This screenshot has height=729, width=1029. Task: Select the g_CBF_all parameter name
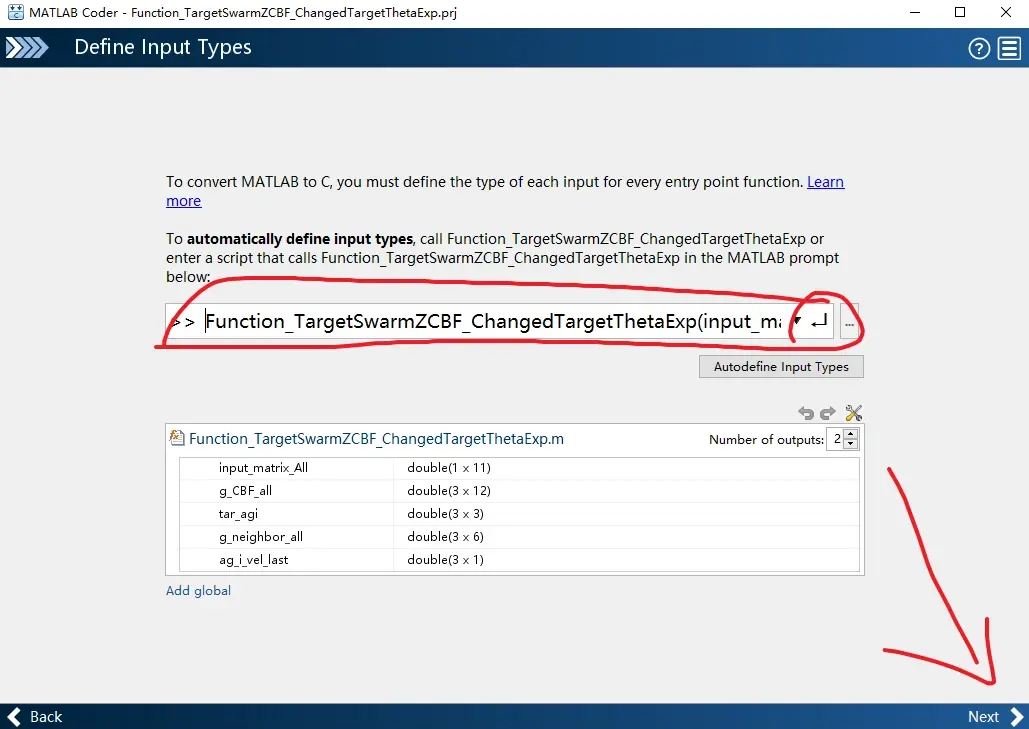(x=245, y=491)
